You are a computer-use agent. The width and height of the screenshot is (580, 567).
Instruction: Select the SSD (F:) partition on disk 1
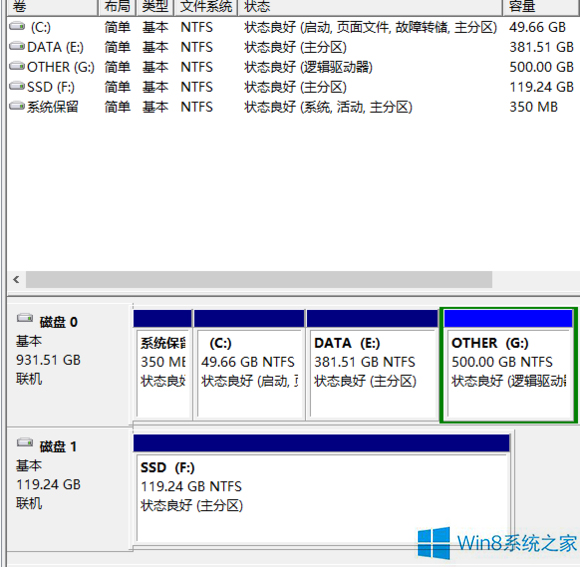[x=321, y=490]
